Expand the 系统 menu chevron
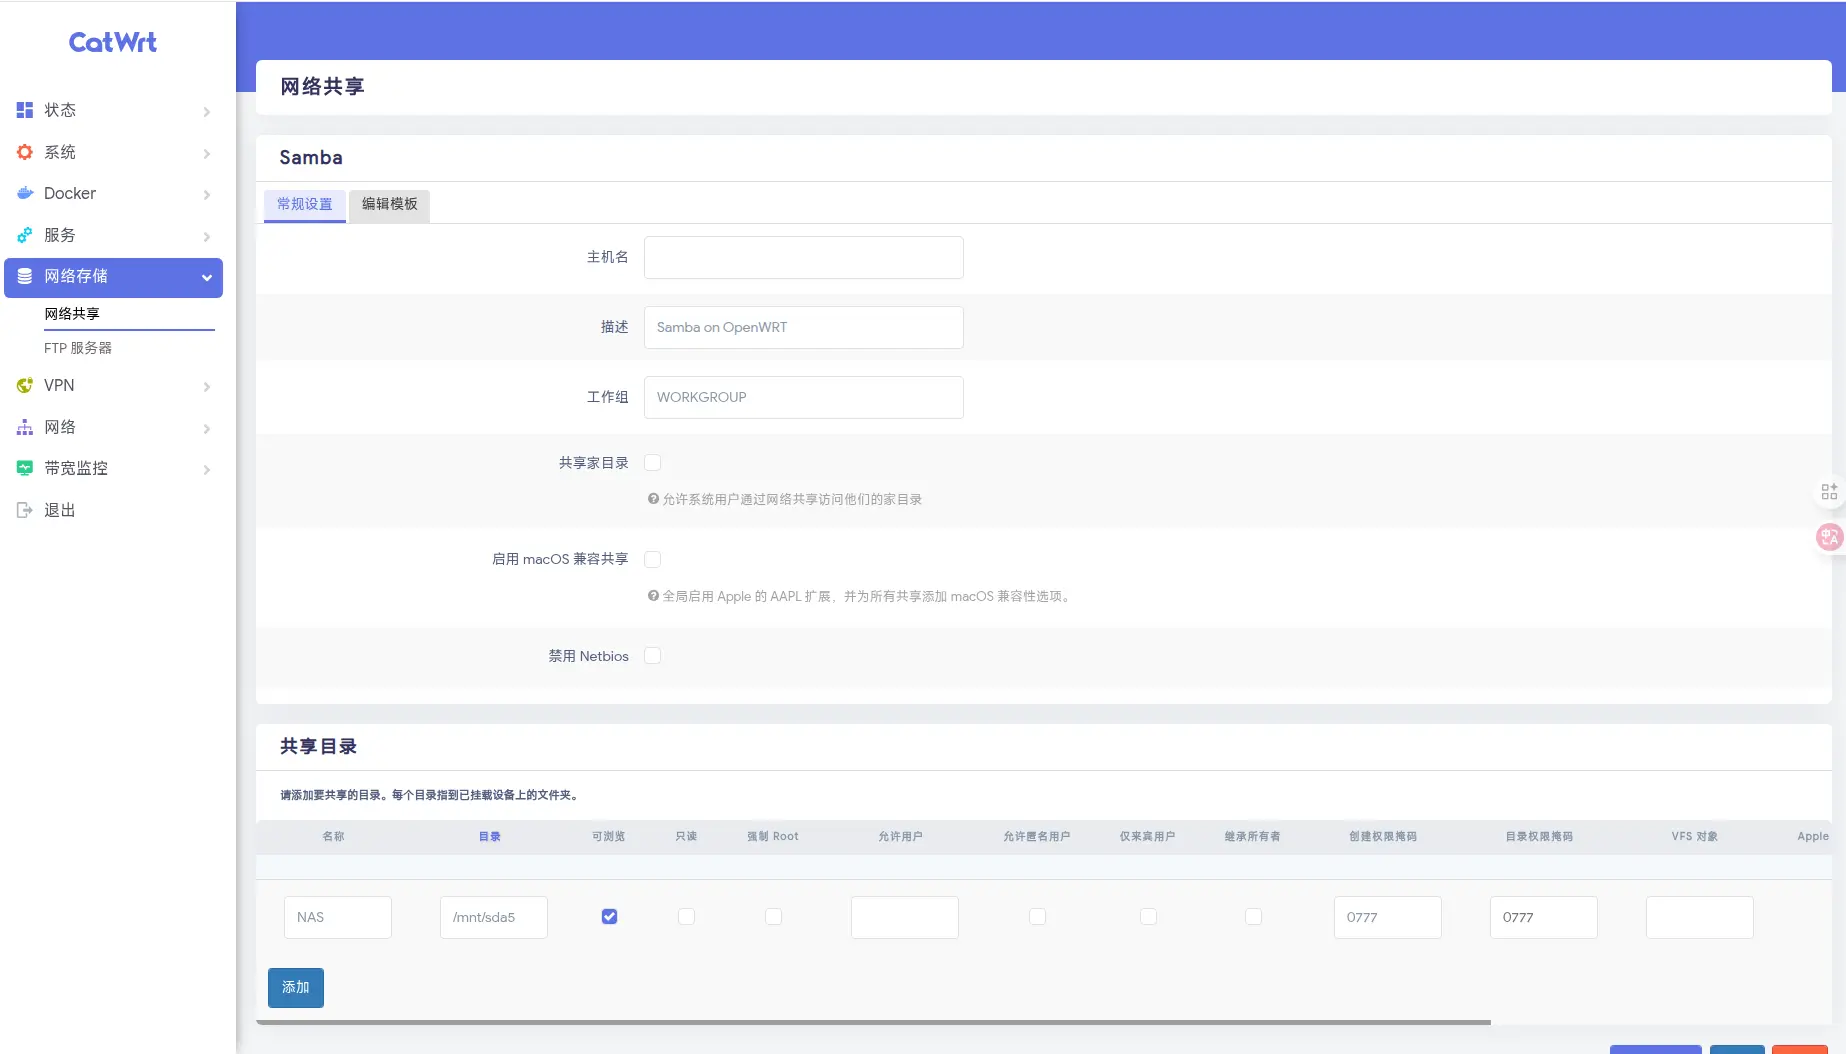This screenshot has width=1846, height=1054. tap(207, 153)
